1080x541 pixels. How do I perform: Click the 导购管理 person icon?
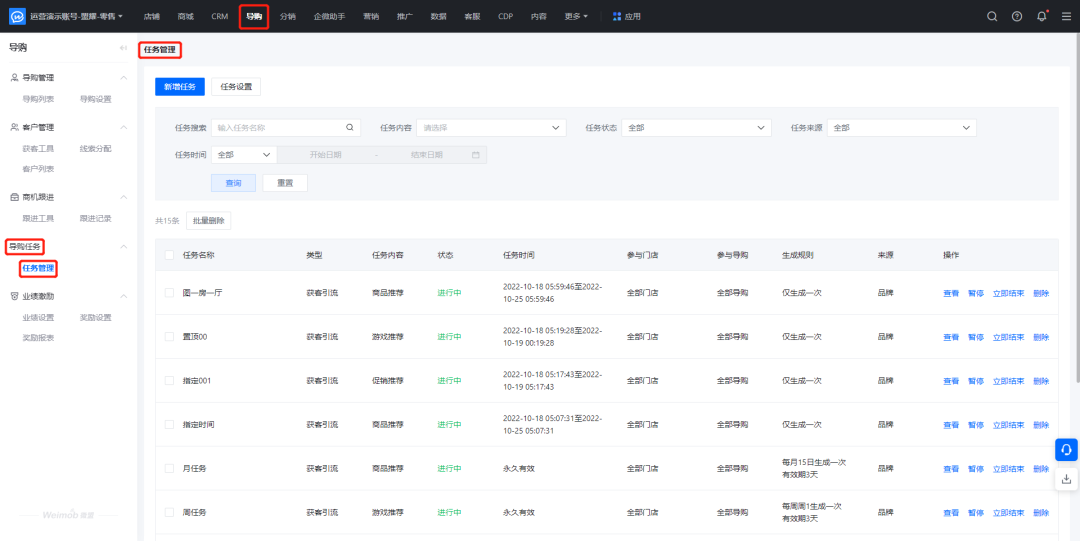14,78
